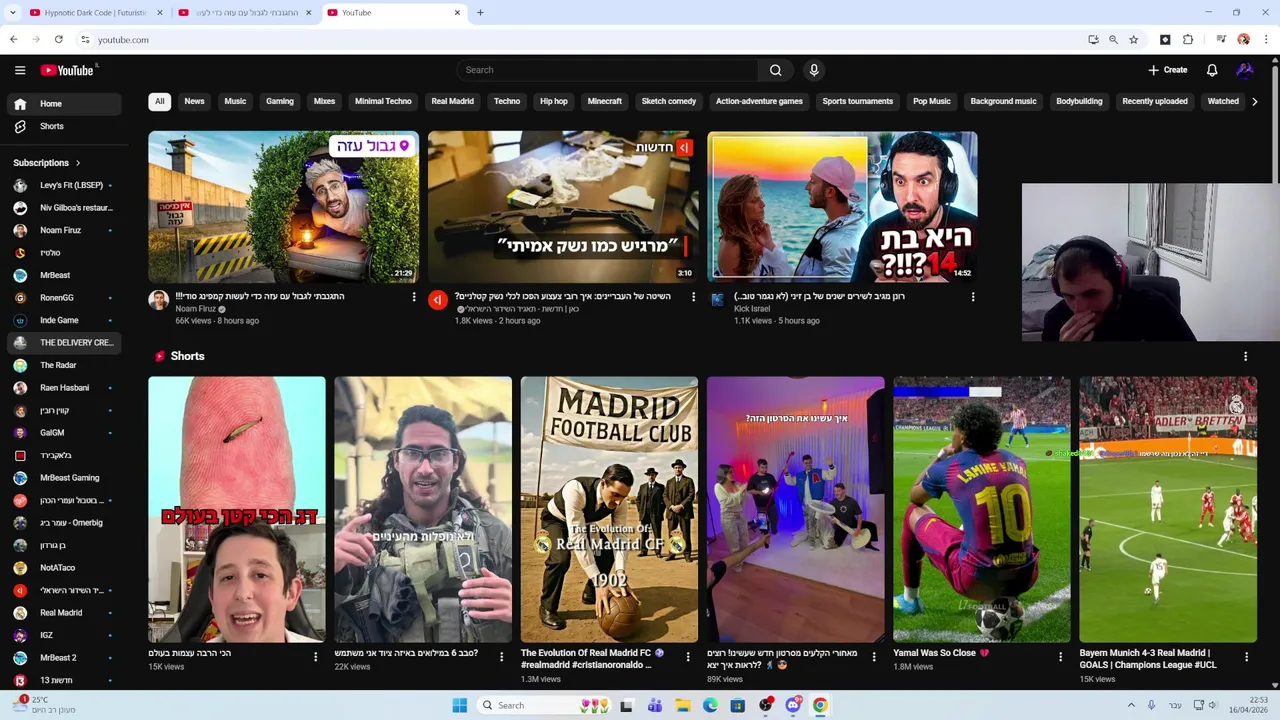The image size is (1280, 720).
Task: Open Levy's Fit subscription channel
Action: [64, 185]
